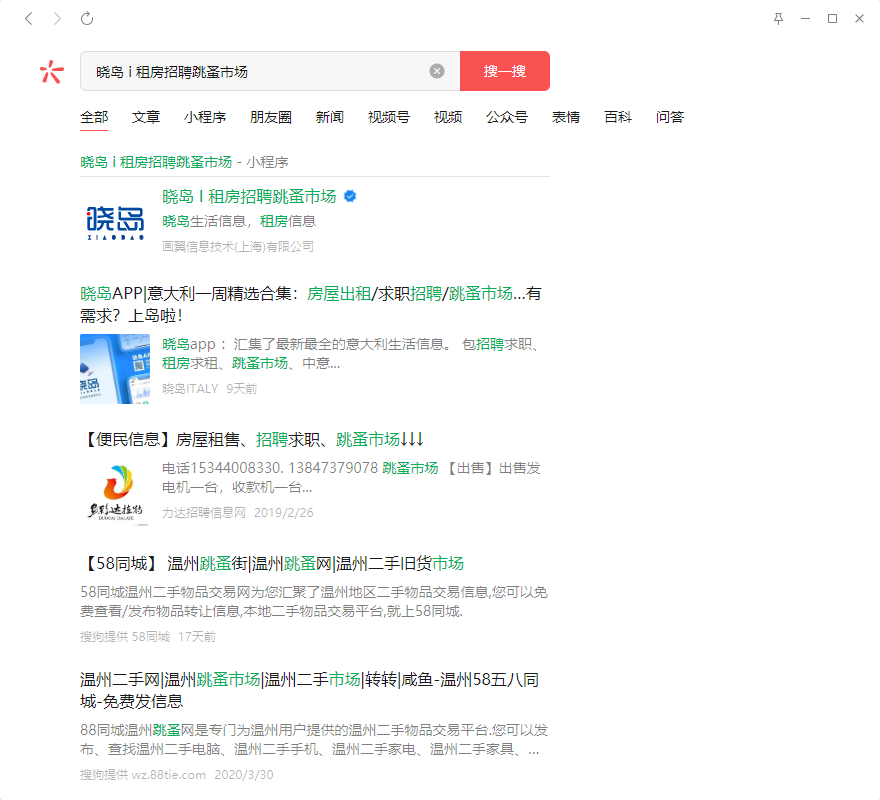Reload the page with refresh icon

pyautogui.click(x=87, y=19)
